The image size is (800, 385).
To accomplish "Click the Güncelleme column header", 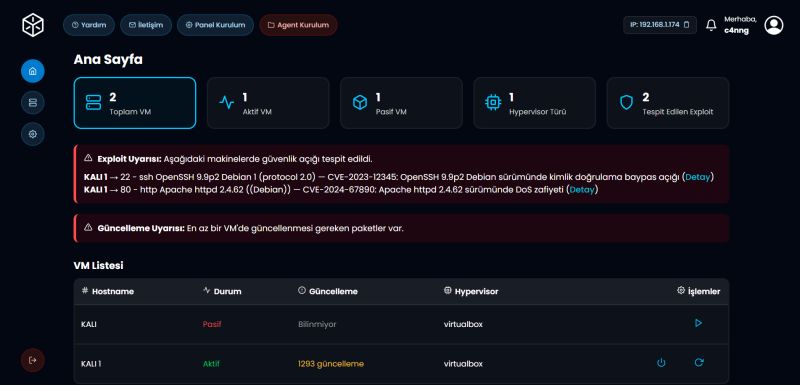I will (x=328, y=291).
